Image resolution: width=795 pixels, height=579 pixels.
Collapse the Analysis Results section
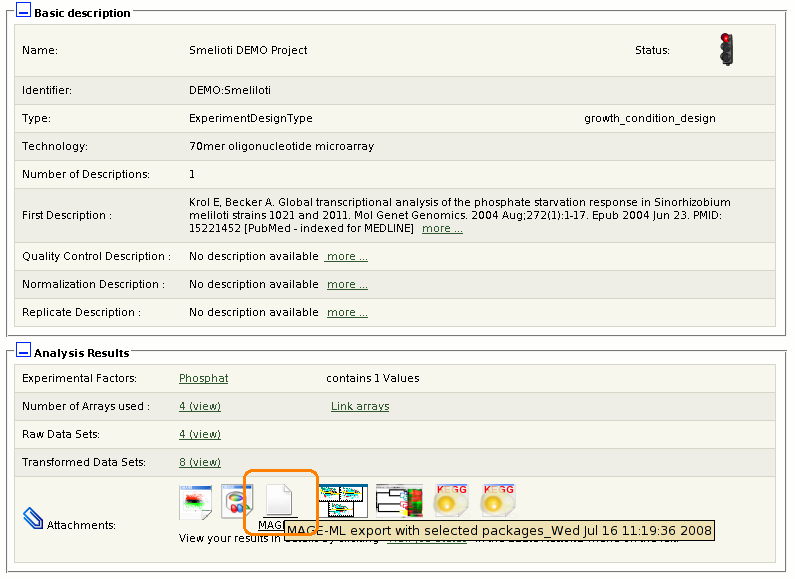[23, 350]
